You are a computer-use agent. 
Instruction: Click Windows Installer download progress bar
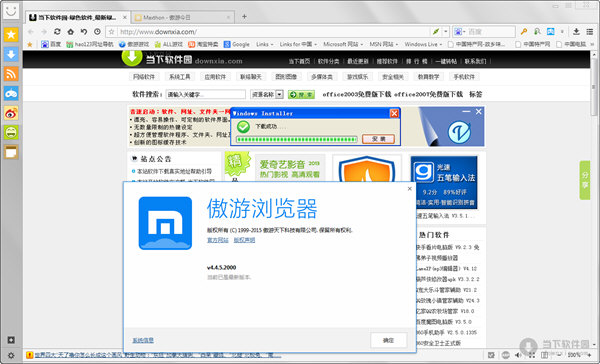click(x=297, y=139)
